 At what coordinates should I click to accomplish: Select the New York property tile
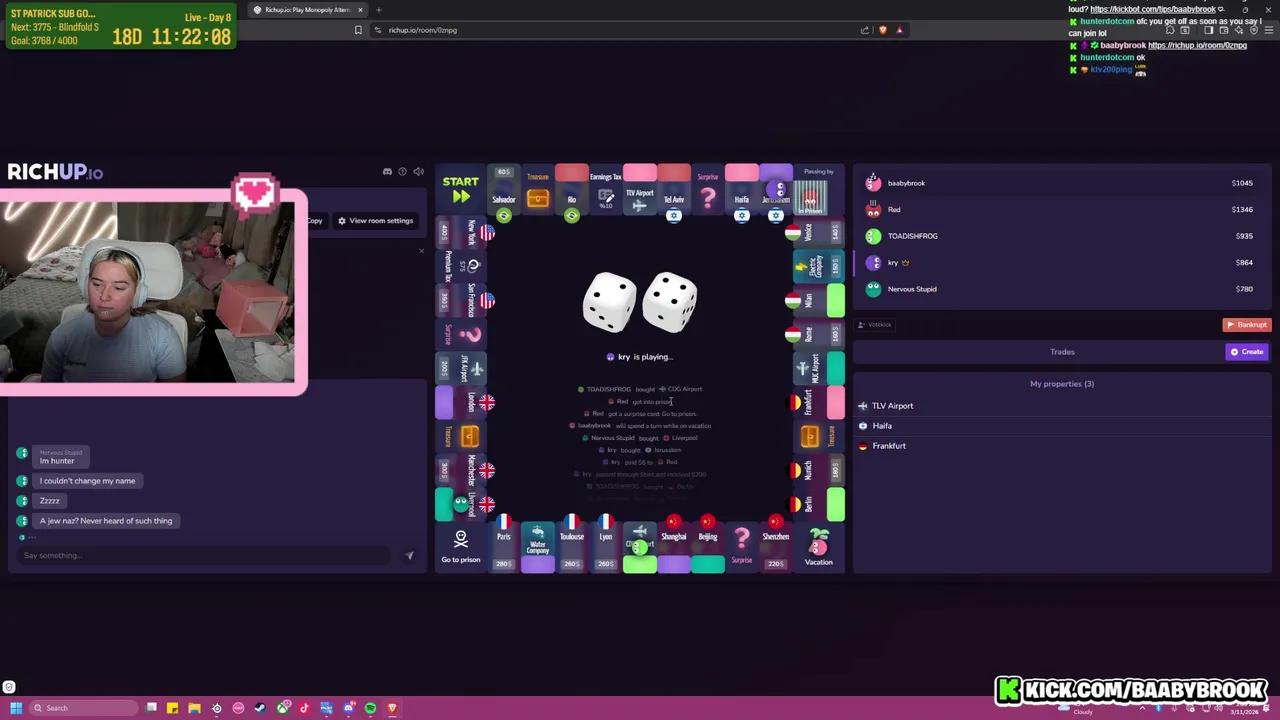461,232
